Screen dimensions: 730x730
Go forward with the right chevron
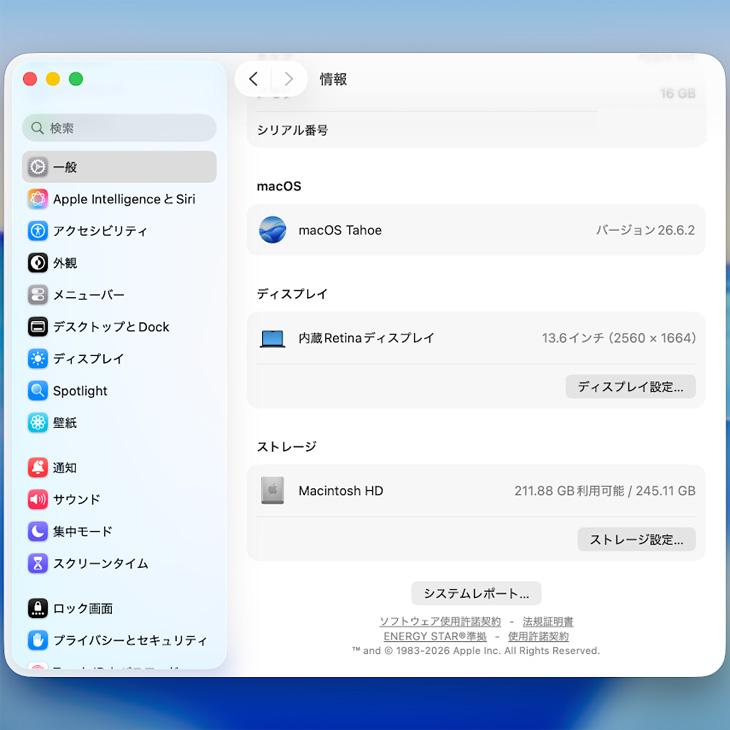pos(289,79)
